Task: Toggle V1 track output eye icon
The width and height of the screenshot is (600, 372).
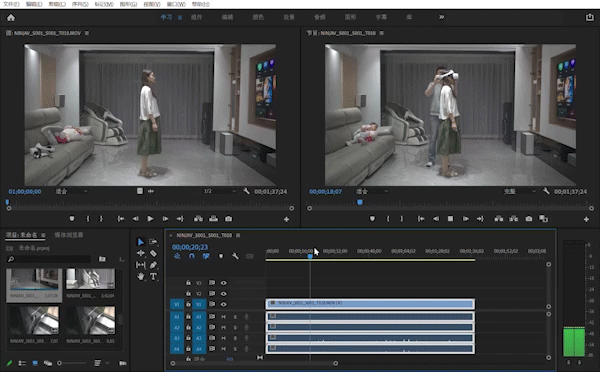Action: (223, 304)
